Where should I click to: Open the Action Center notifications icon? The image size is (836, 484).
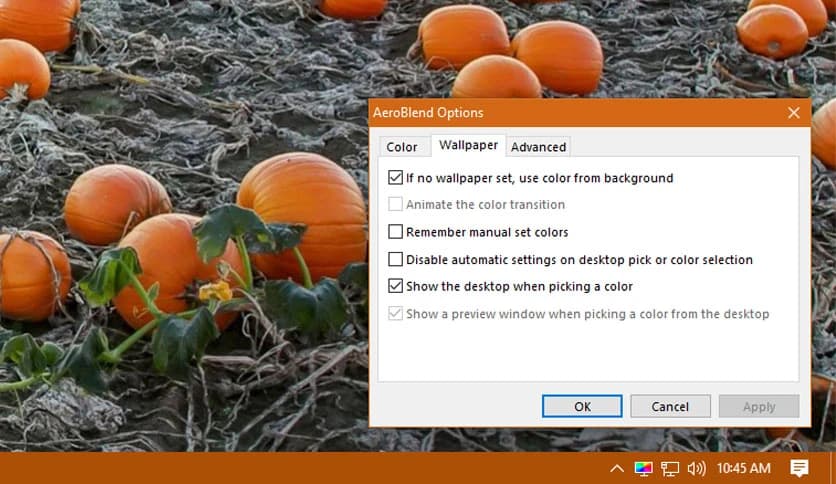point(799,469)
